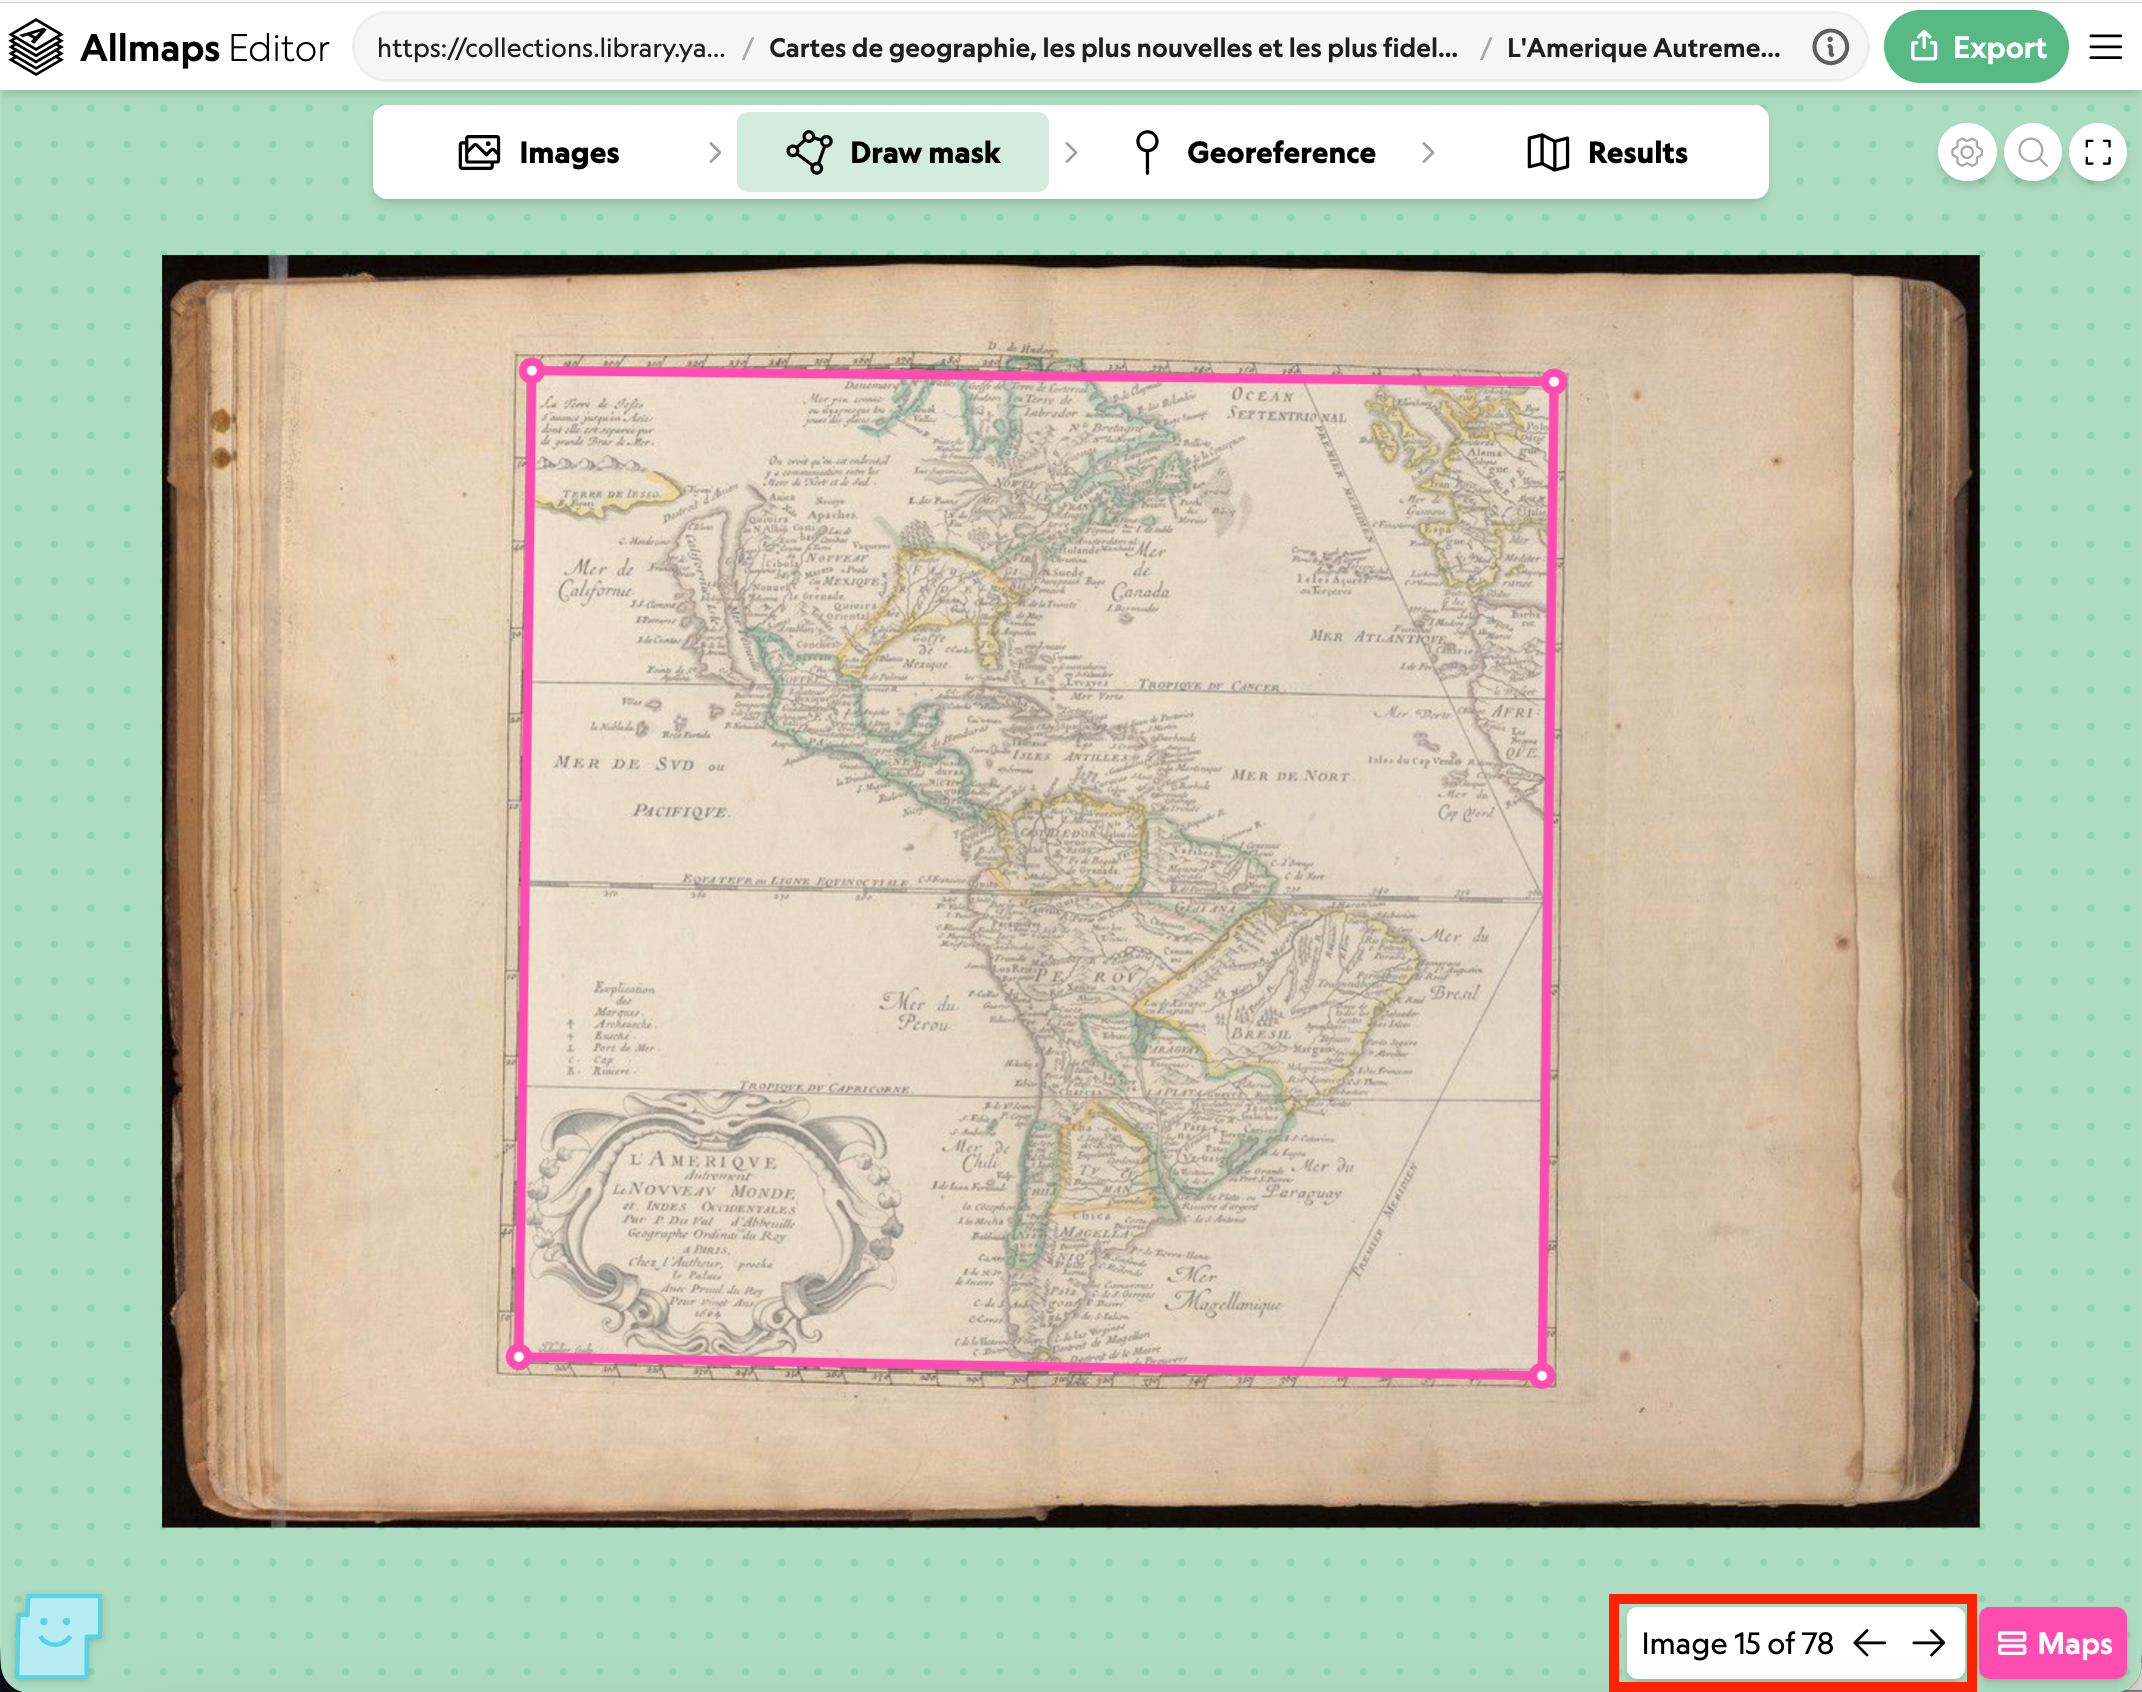Select the top-right mask corner handle
The height and width of the screenshot is (1692, 2142).
click(1554, 381)
